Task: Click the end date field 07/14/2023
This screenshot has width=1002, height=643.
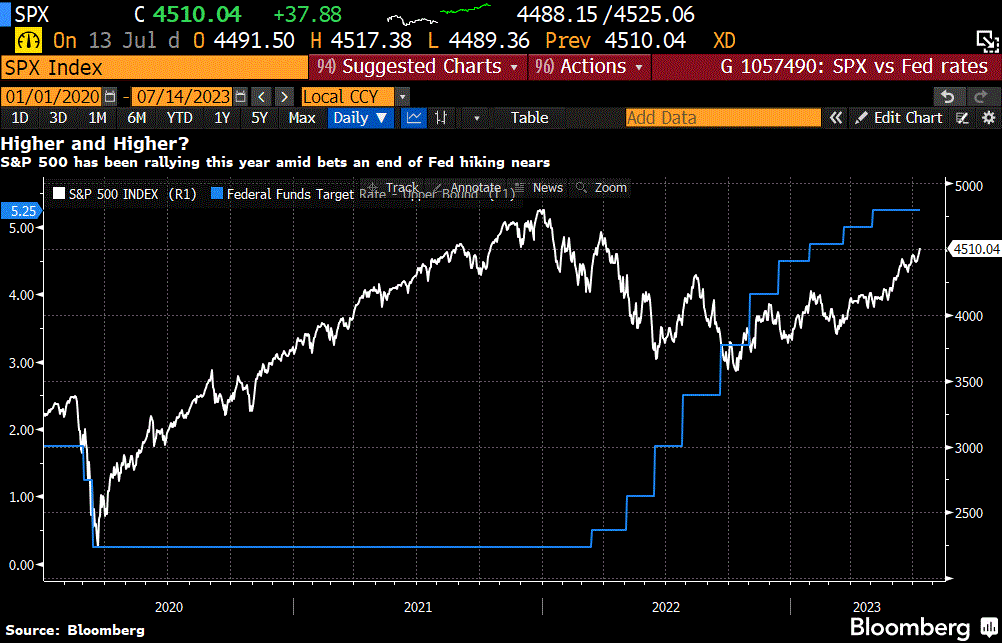Action: coord(183,97)
